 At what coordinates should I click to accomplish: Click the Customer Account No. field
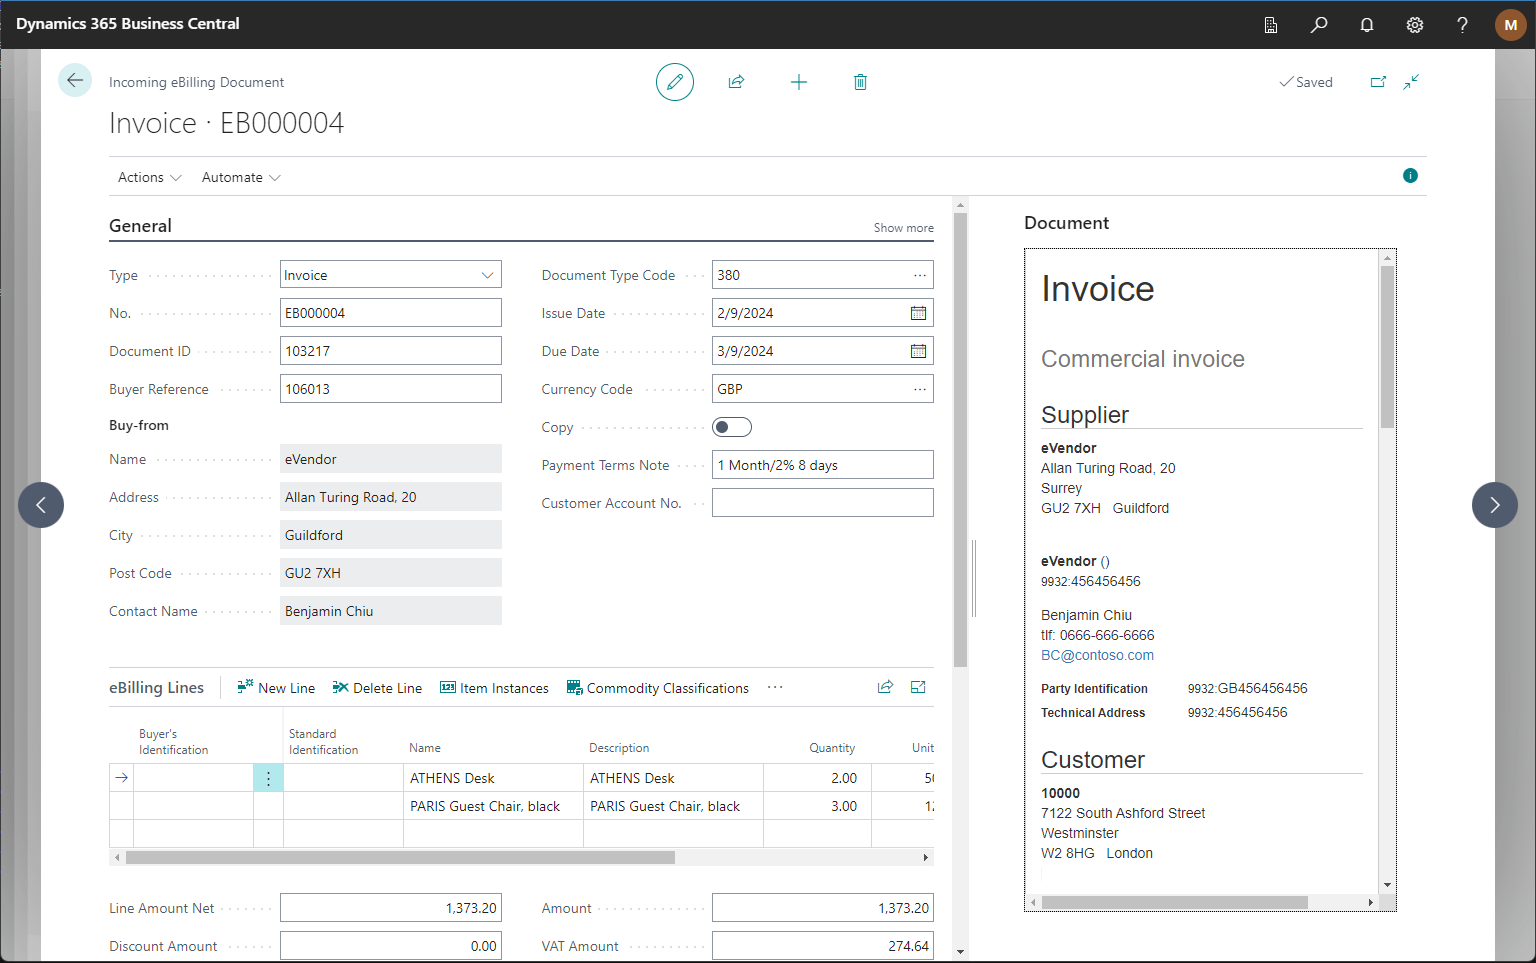coord(822,503)
